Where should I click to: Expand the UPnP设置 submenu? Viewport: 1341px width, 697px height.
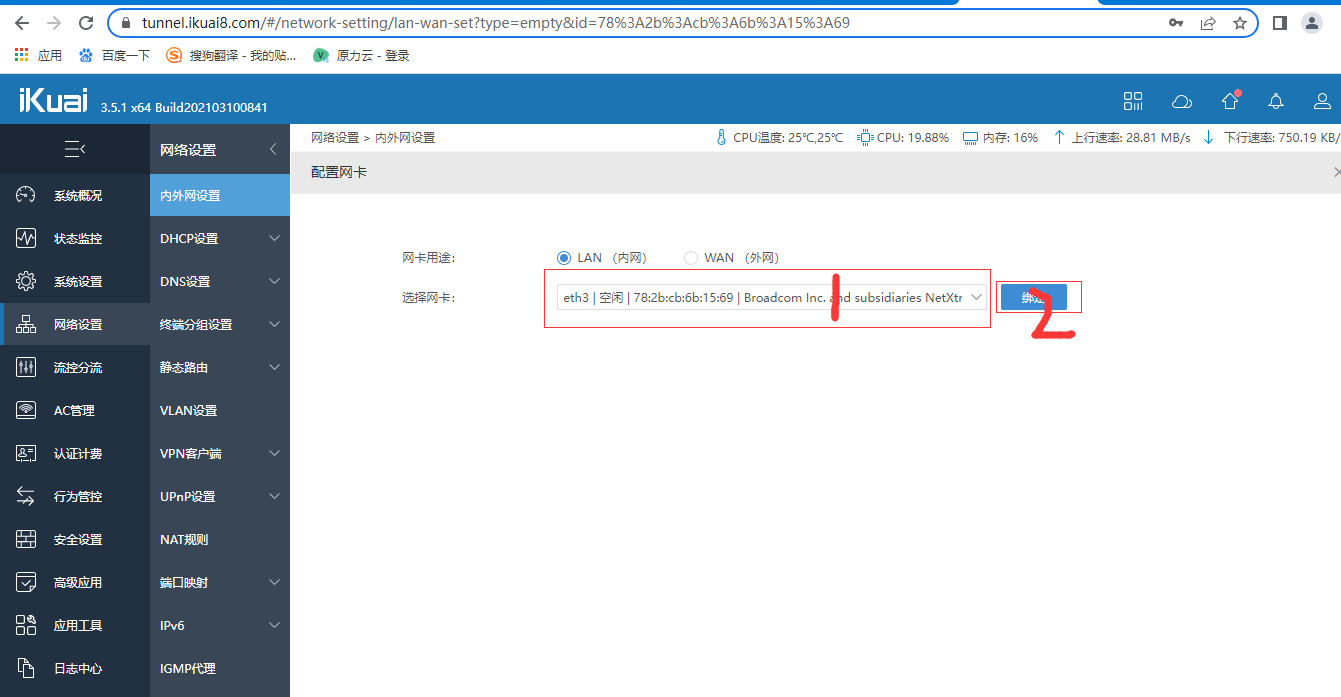[220, 496]
